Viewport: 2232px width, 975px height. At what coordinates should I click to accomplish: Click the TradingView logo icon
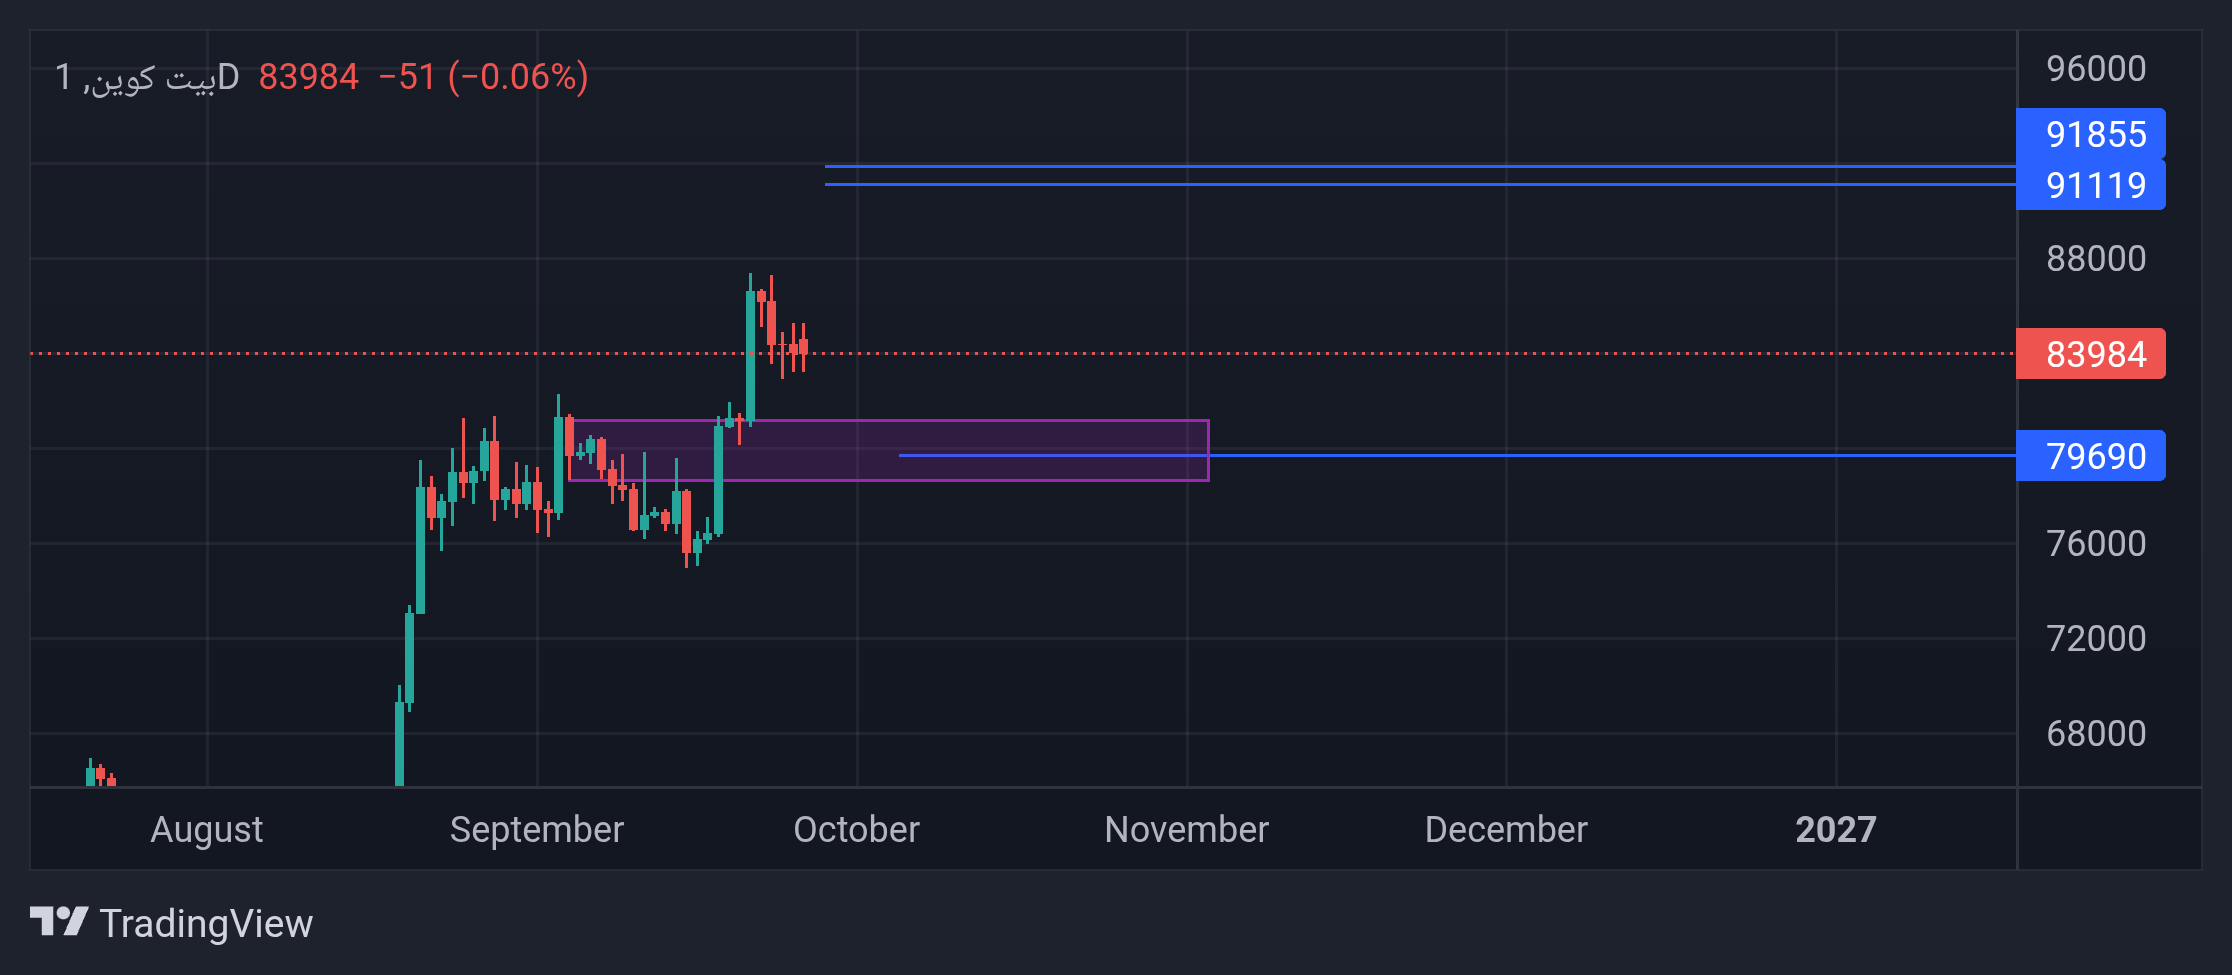coord(59,921)
